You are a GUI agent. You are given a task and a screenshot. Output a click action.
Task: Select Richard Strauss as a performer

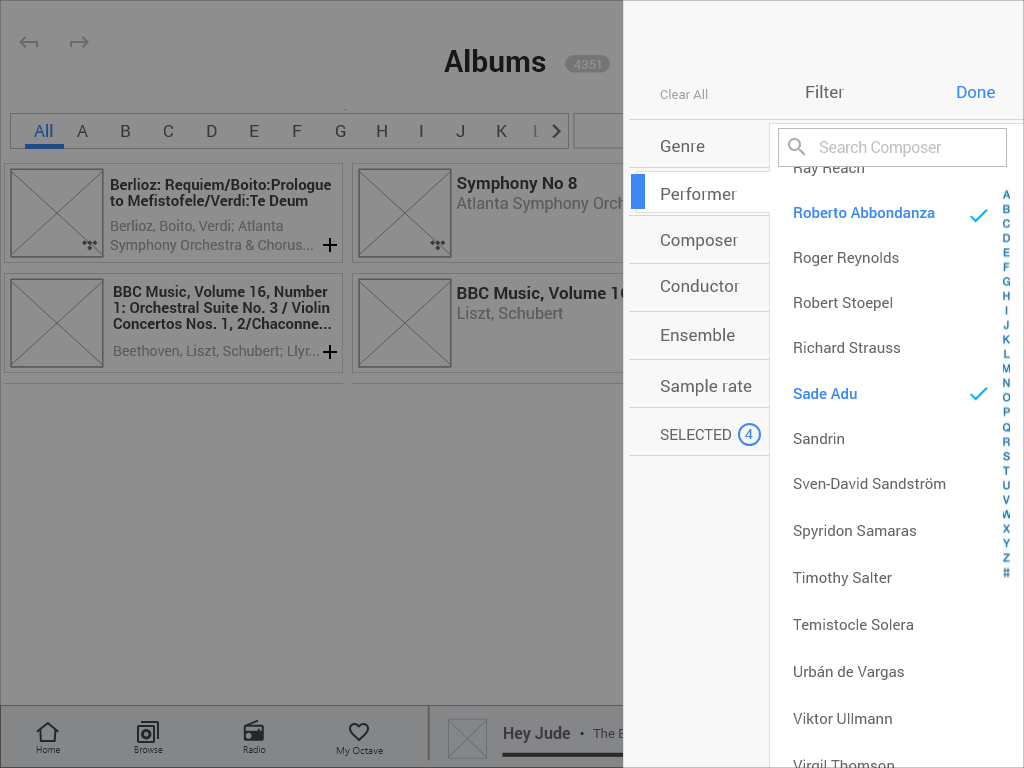click(846, 347)
